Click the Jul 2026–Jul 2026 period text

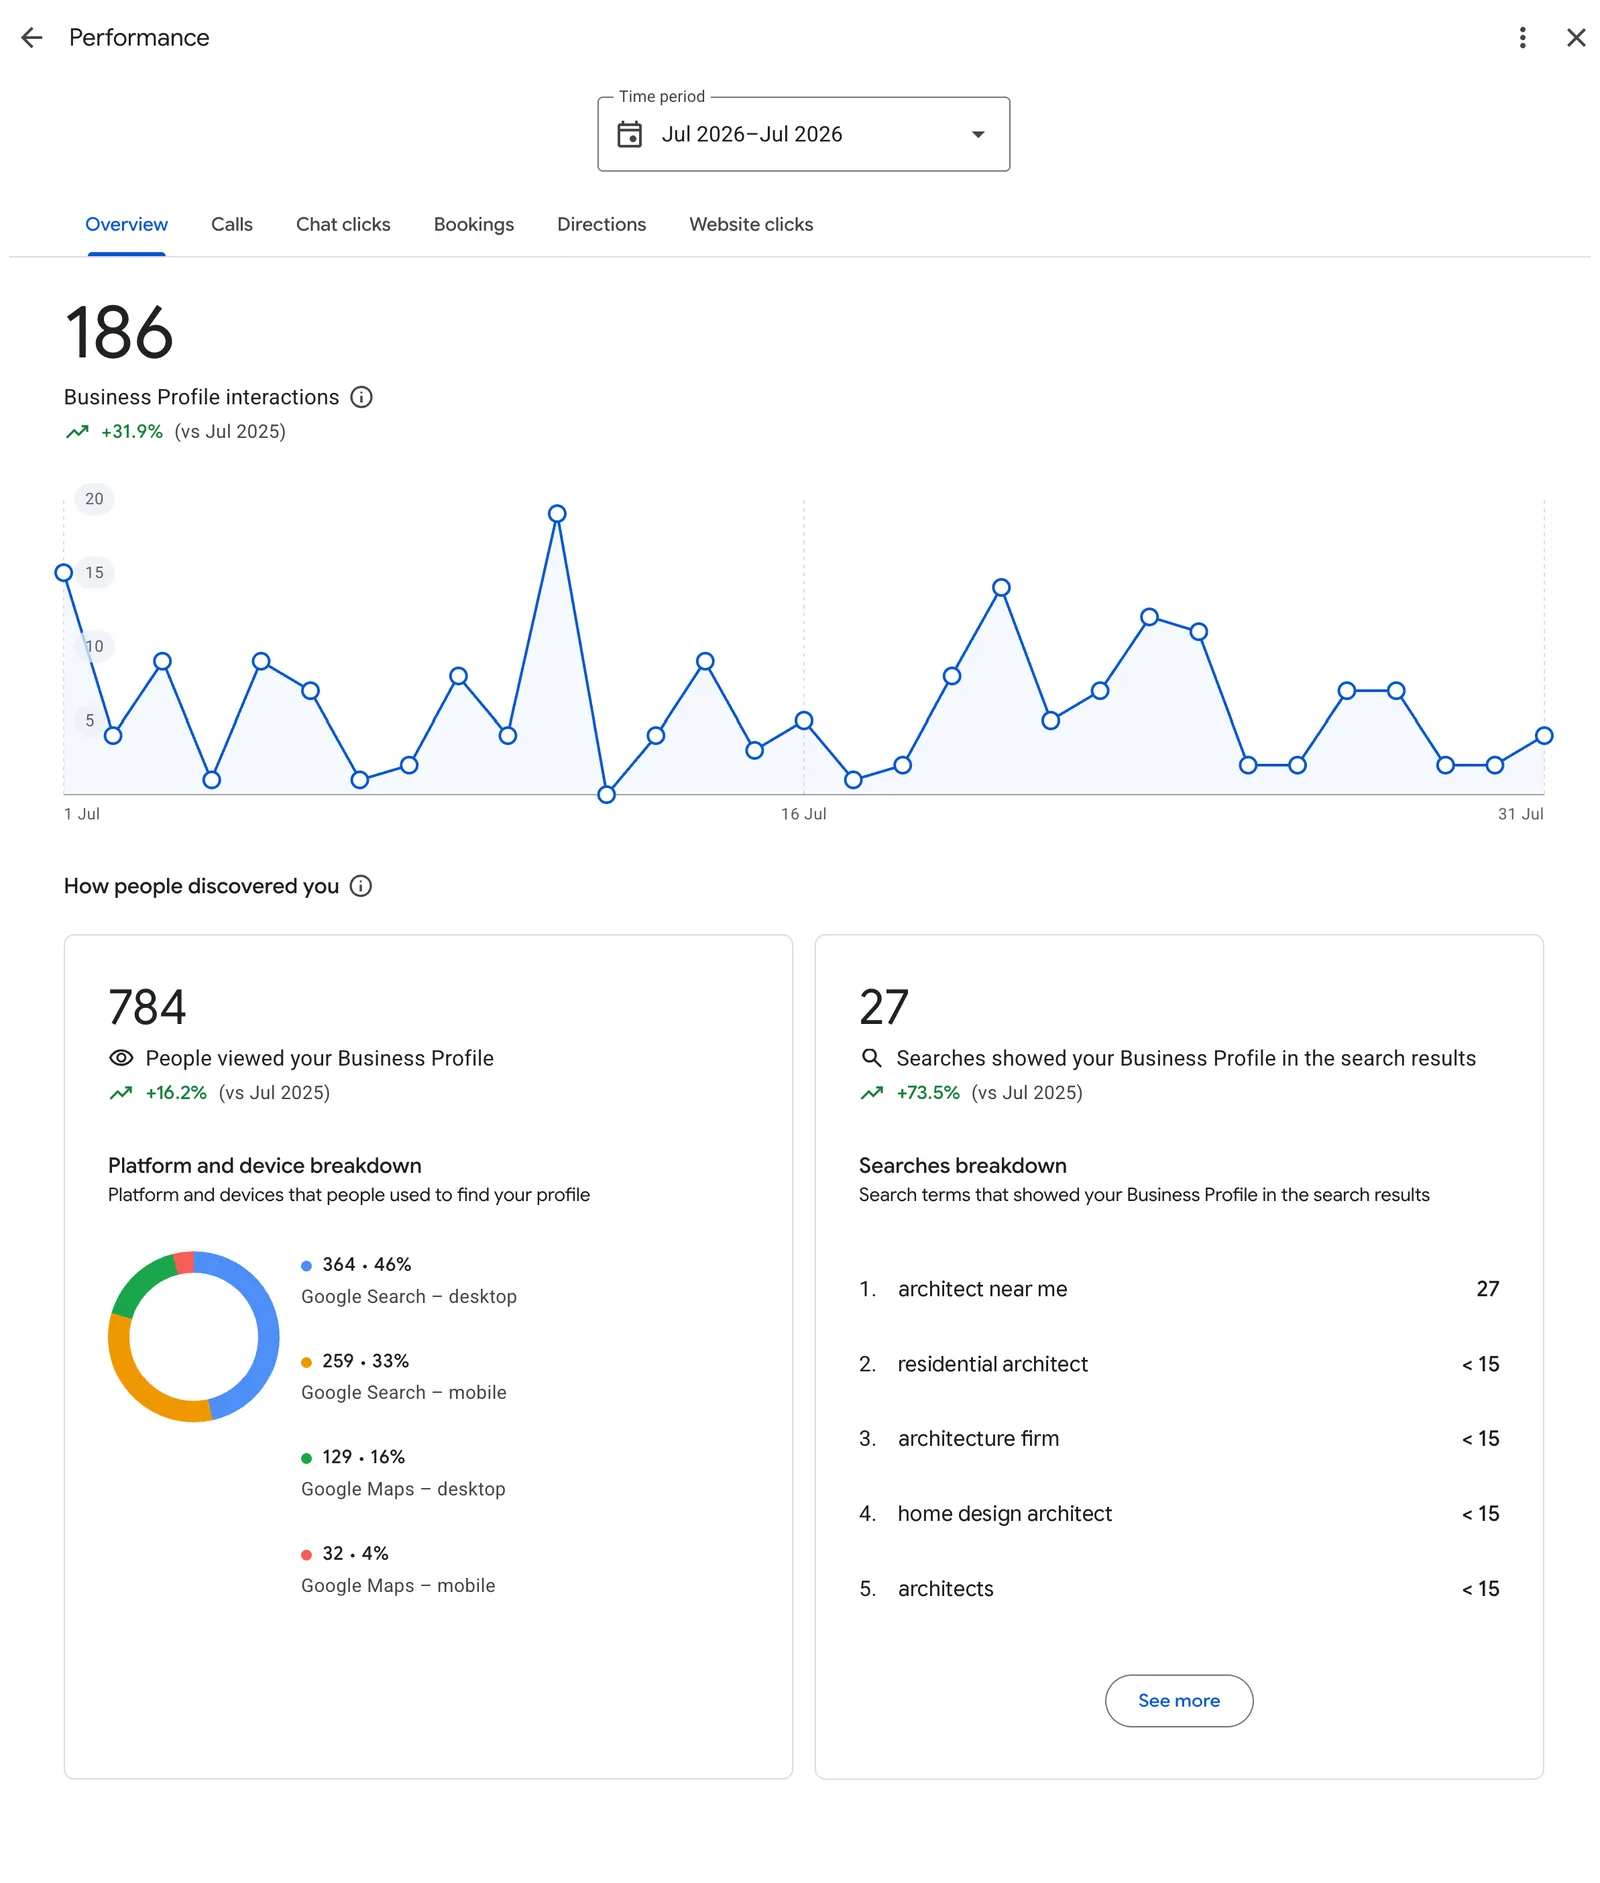coord(752,134)
